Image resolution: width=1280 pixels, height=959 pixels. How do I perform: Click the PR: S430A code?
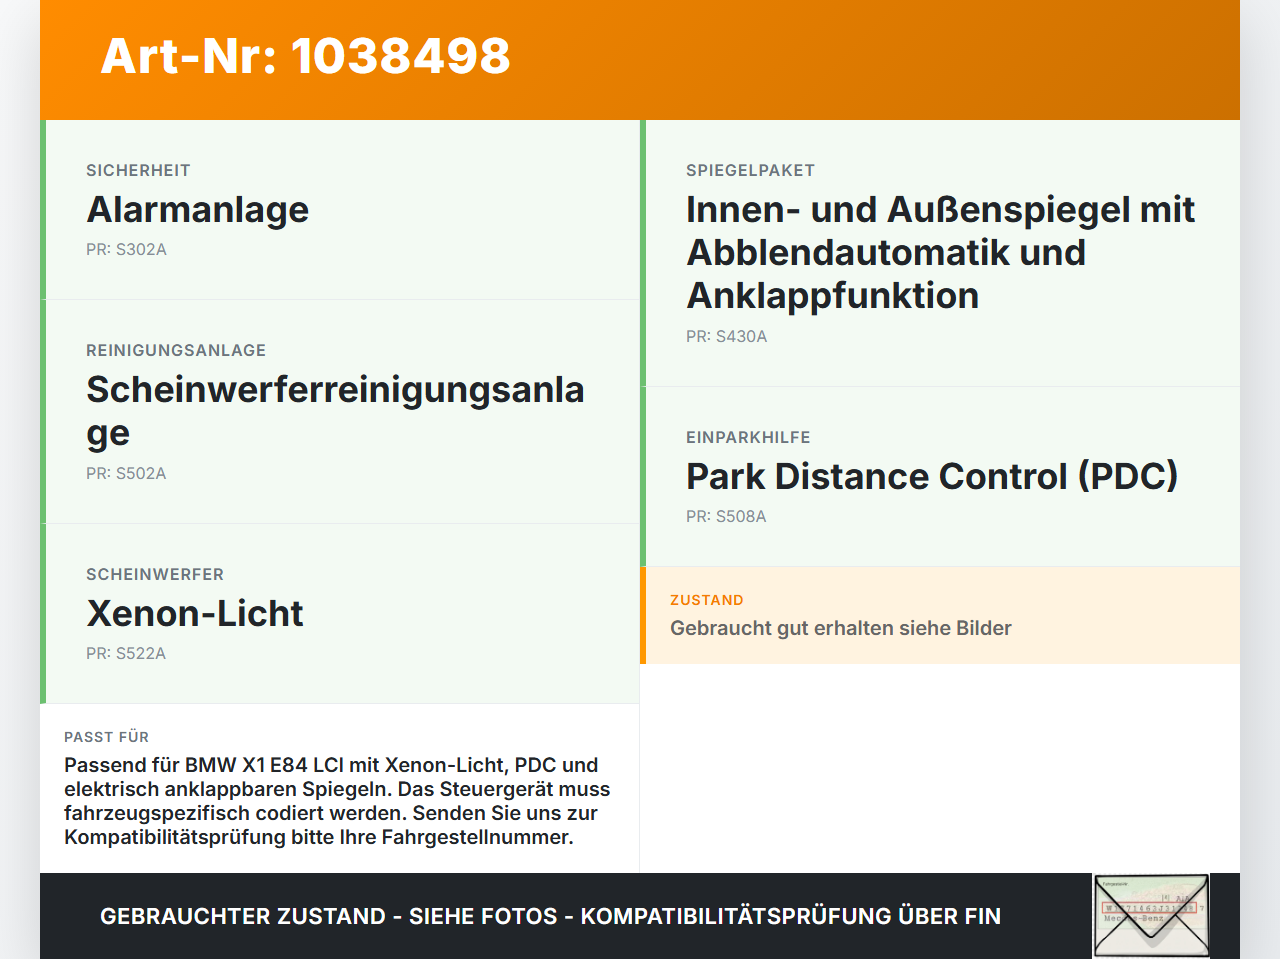pyautogui.click(x=726, y=336)
